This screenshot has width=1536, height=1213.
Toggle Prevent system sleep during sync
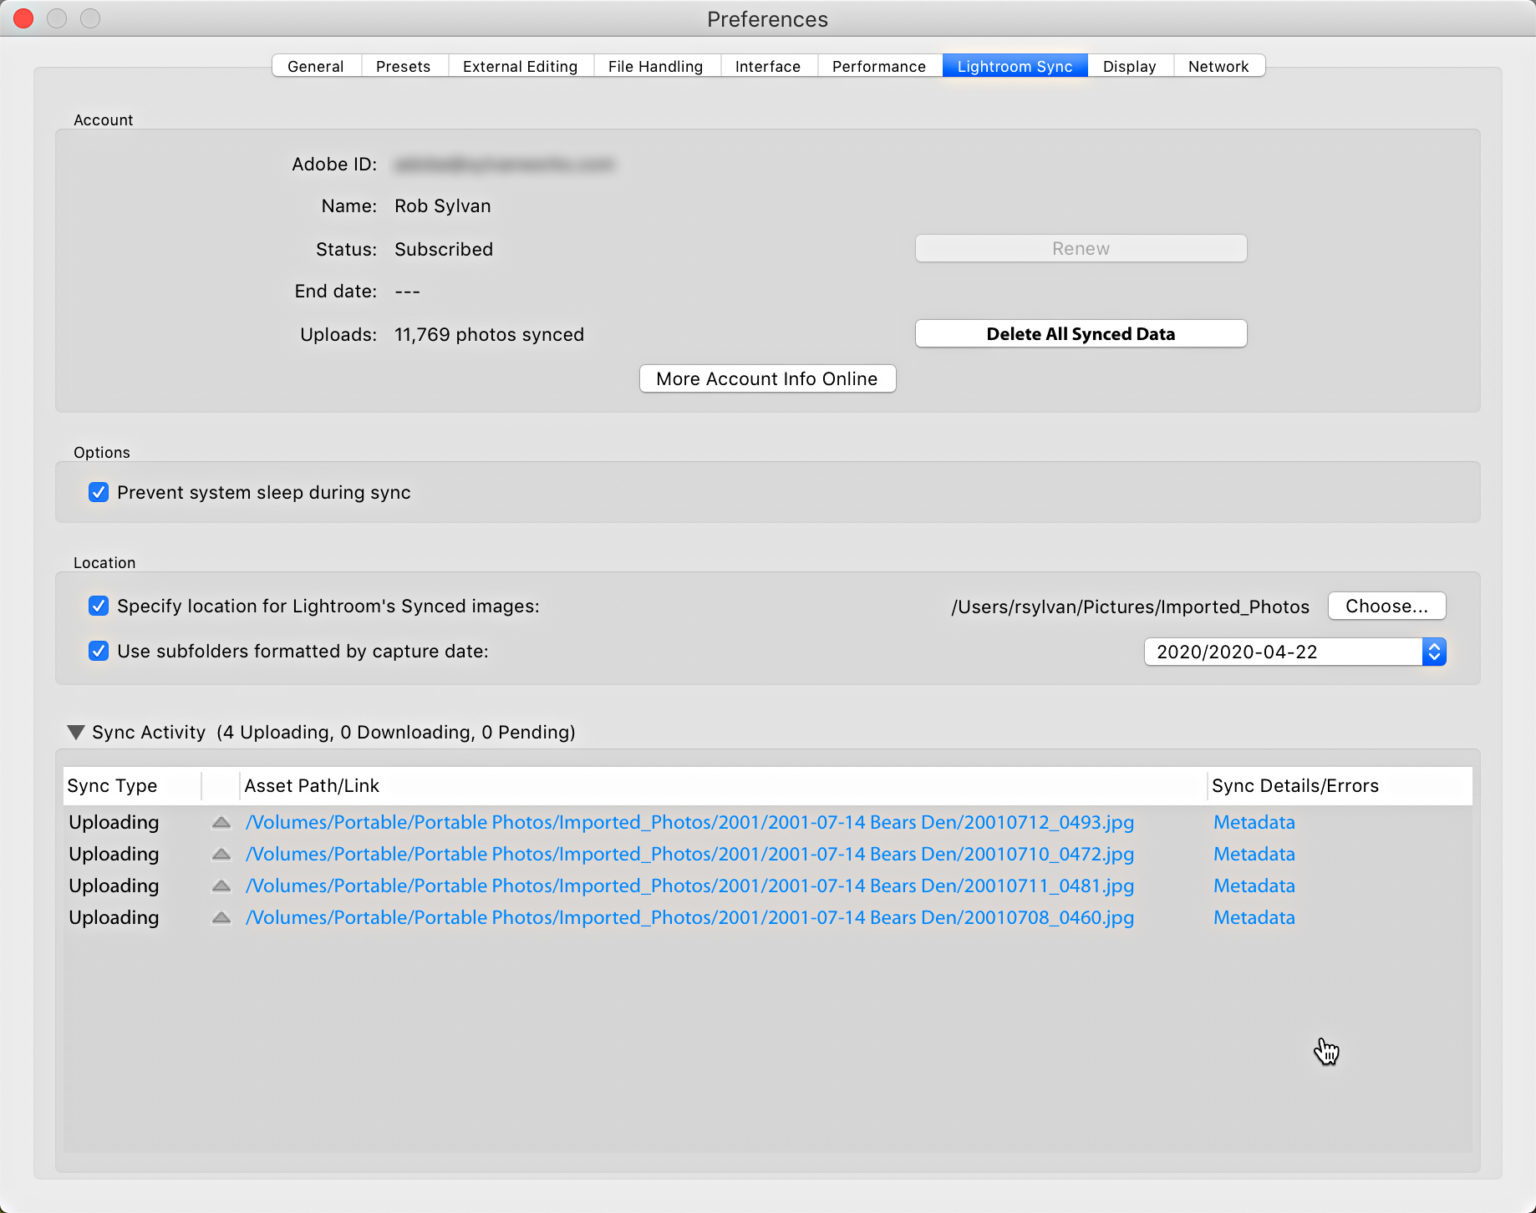[x=98, y=492]
